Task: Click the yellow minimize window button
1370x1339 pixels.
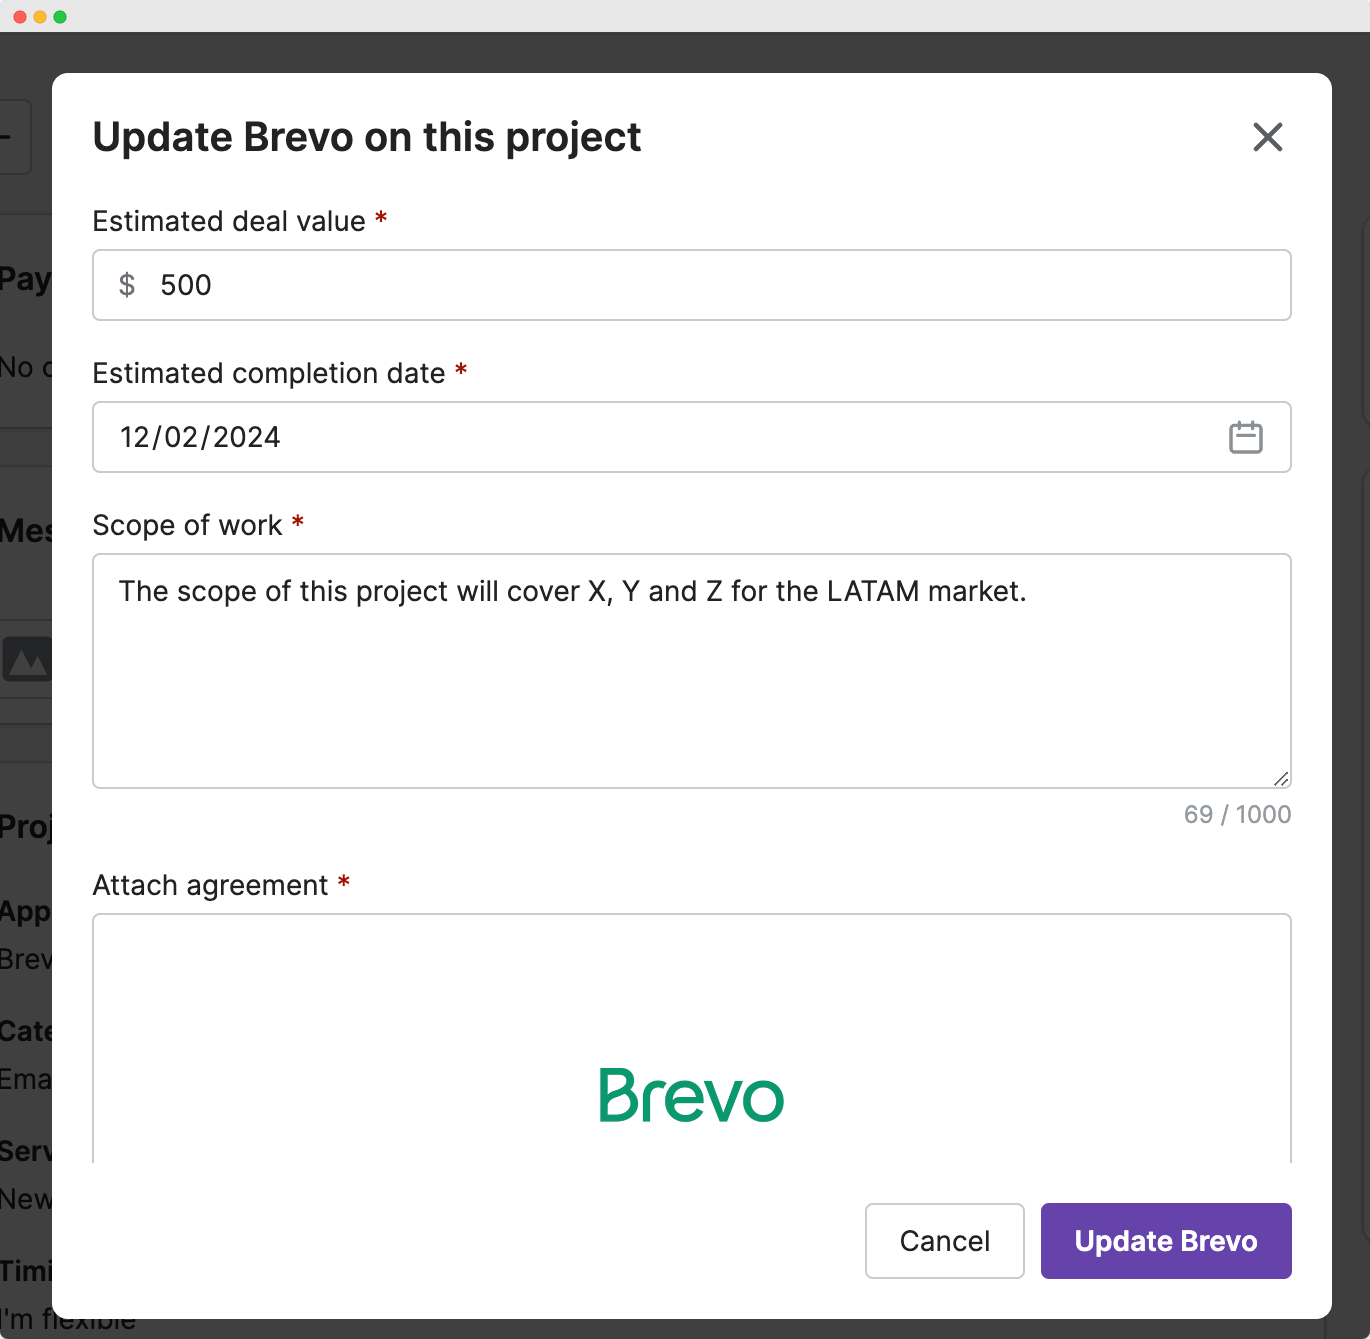Action: tap(40, 17)
